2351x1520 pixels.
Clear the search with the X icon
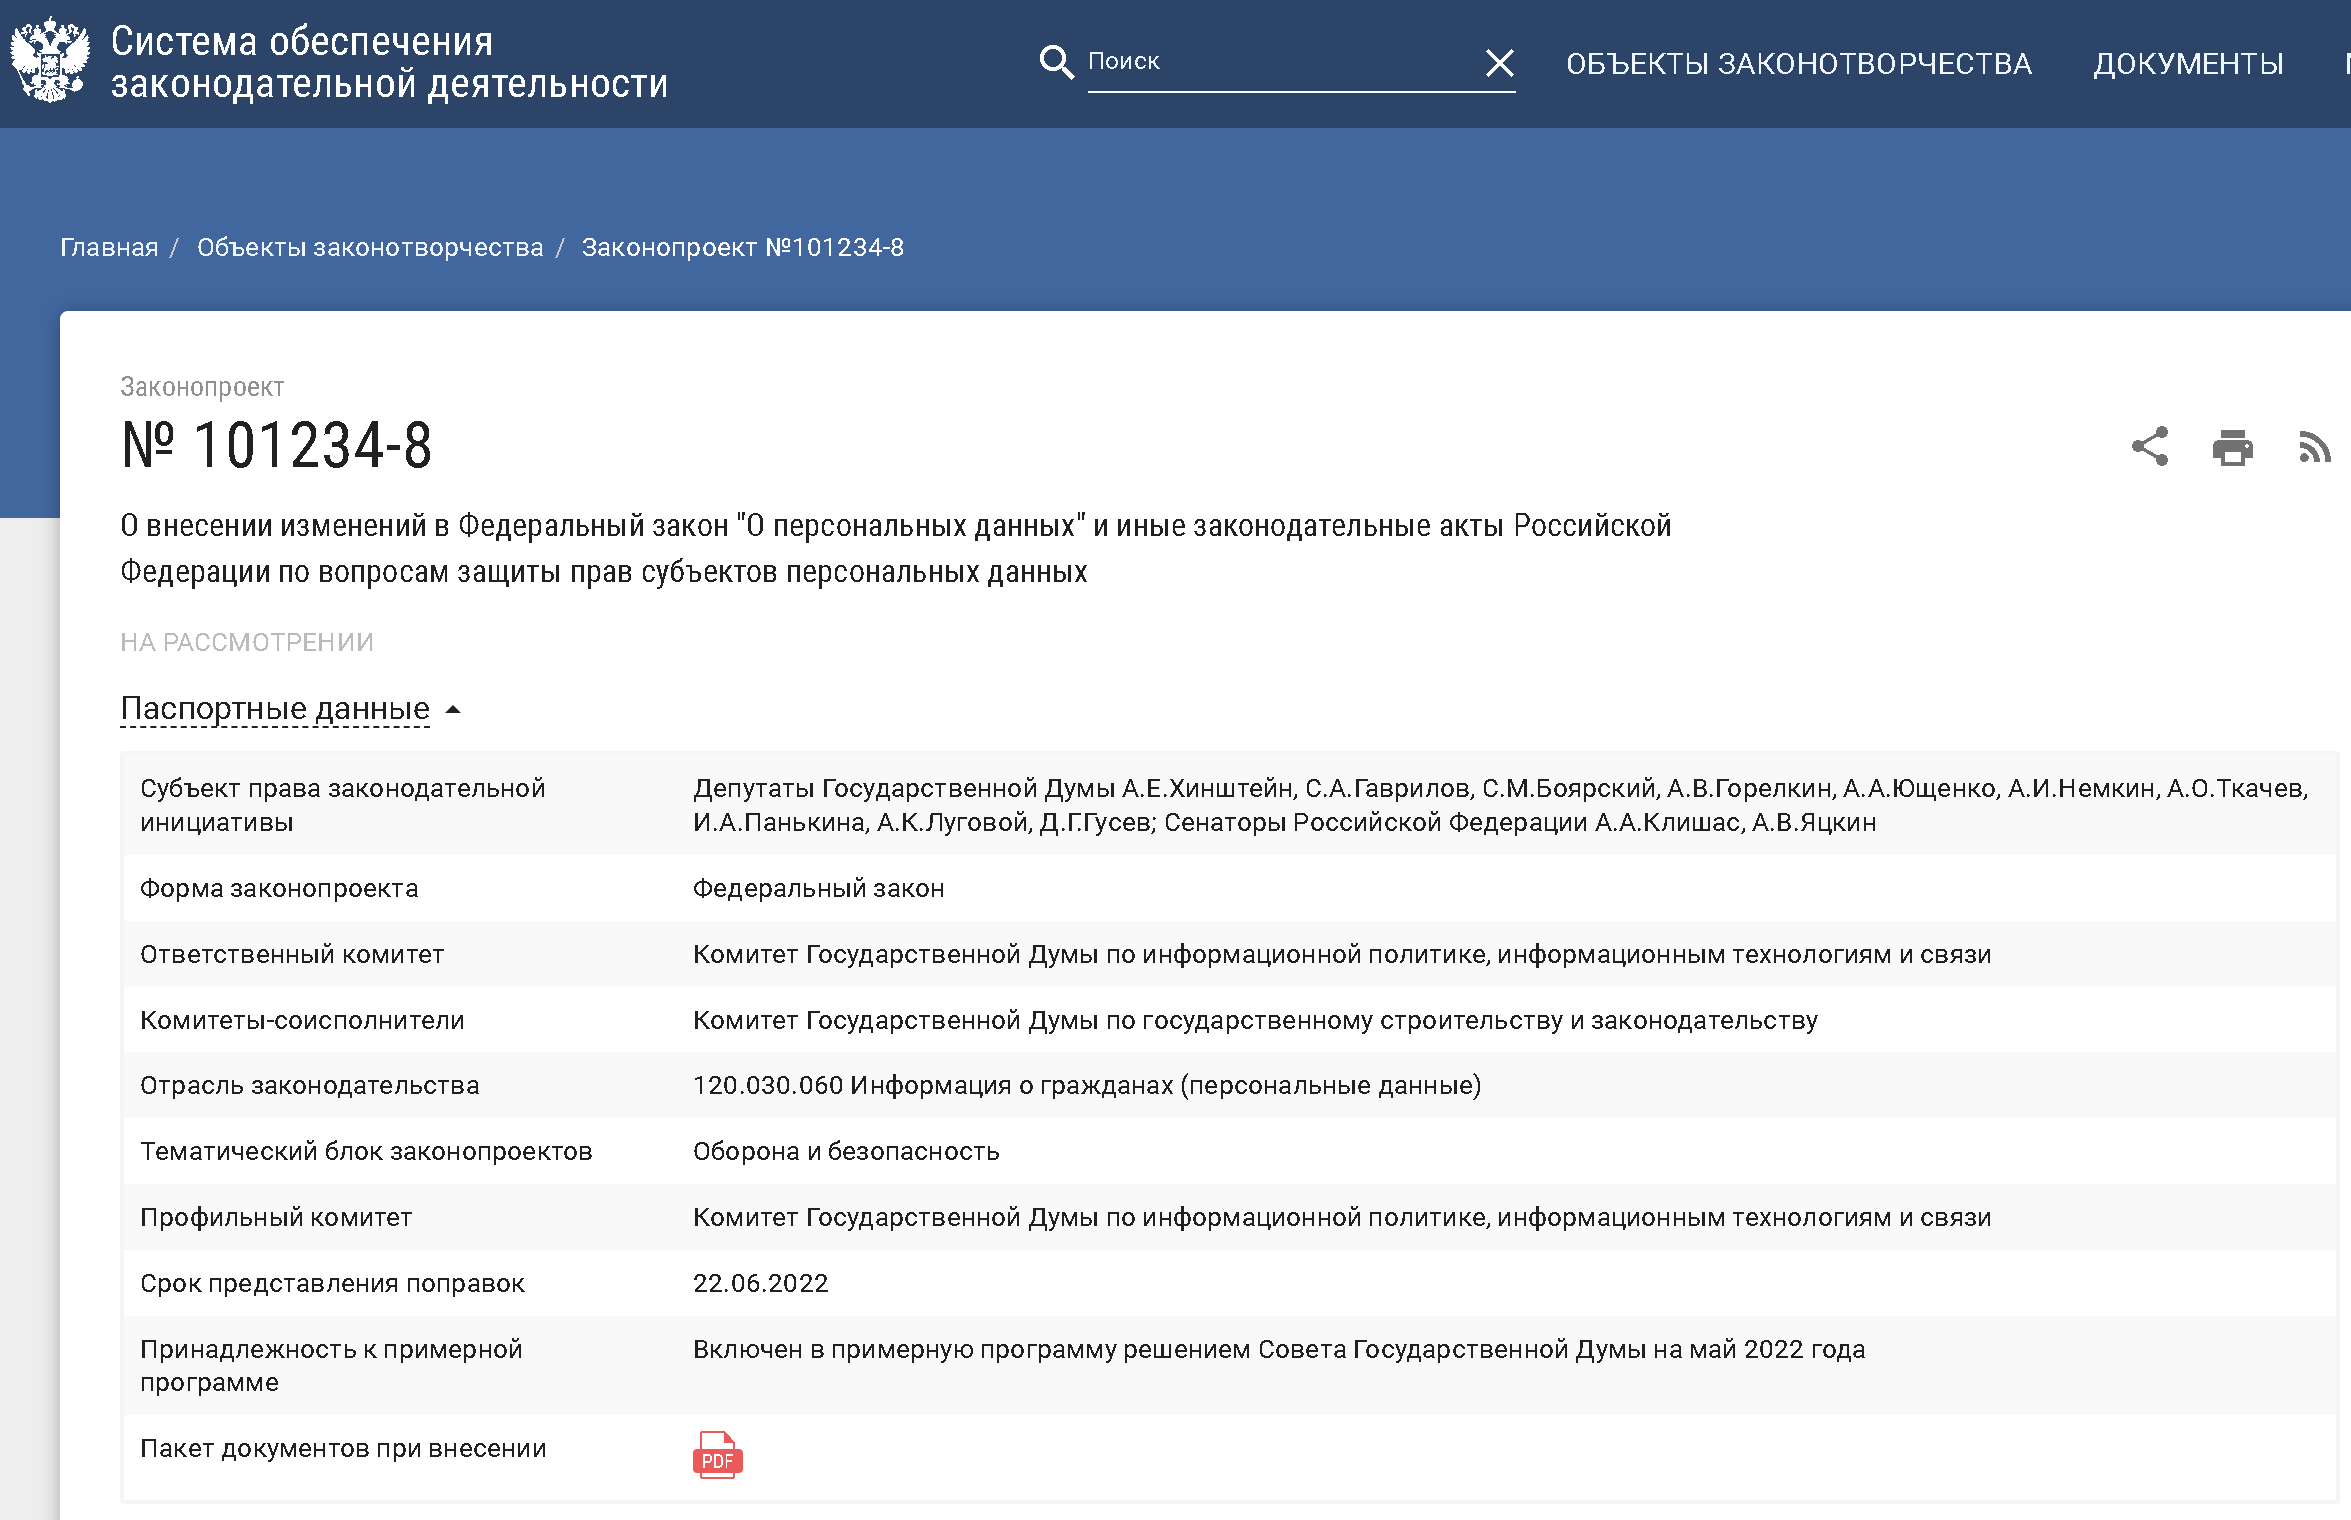tap(1499, 63)
